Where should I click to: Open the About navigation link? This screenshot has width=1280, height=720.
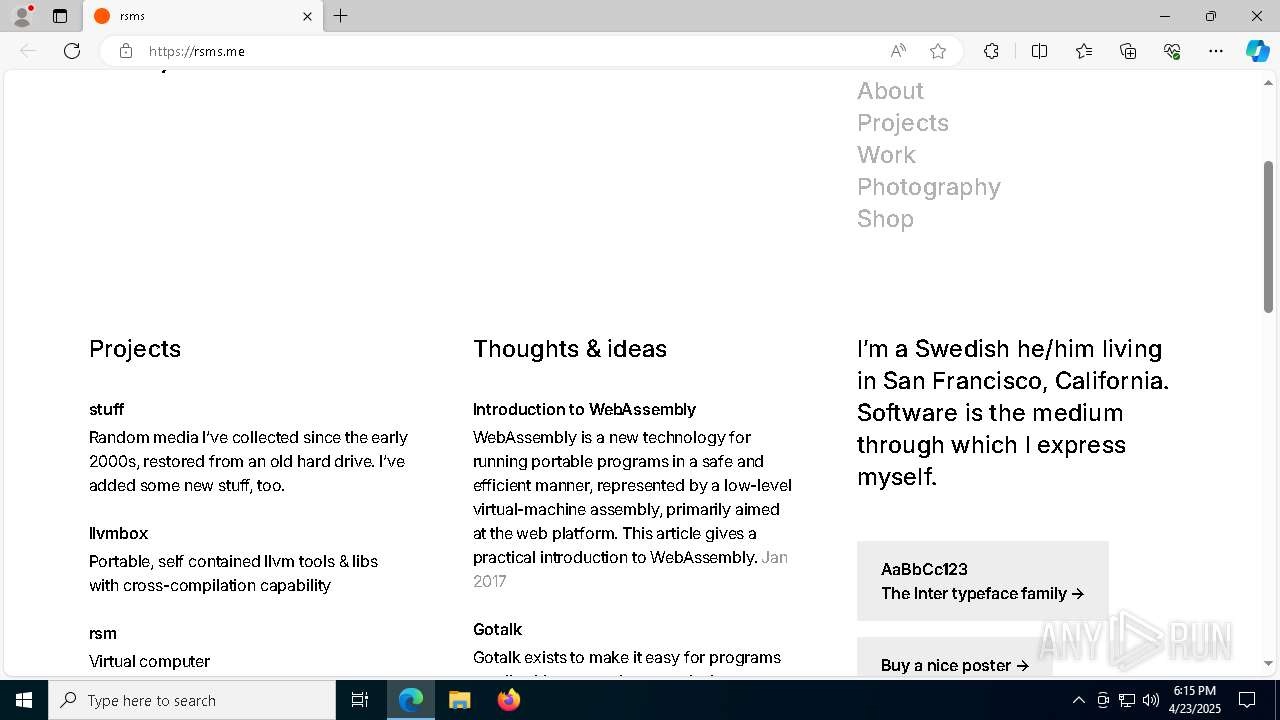(x=890, y=91)
